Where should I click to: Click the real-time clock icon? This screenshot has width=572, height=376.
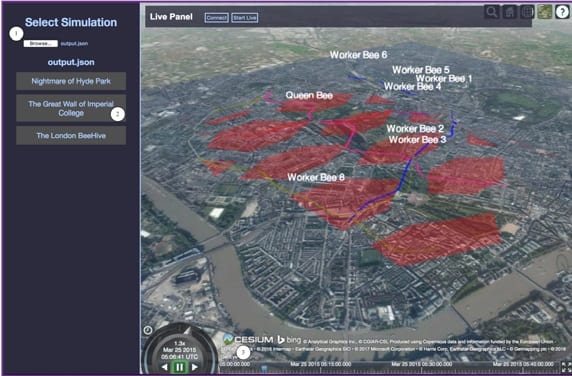(x=148, y=330)
